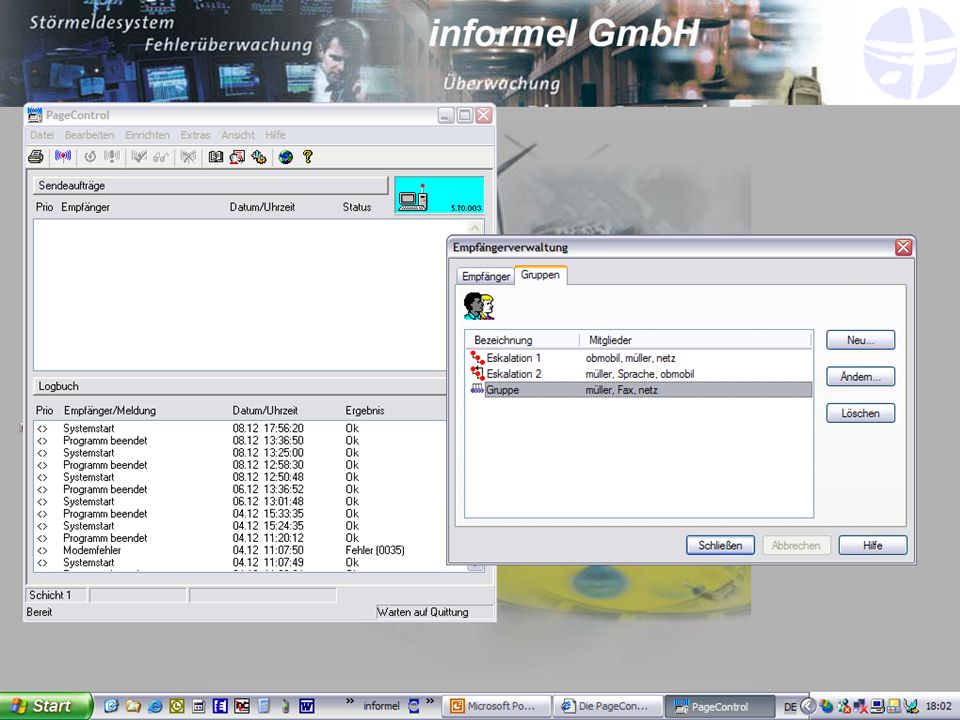The width and height of the screenshot is (960, 720).
Task: Open Internet Explorer from quick launch
Action: pyautogui.click(x=155, y=706)
